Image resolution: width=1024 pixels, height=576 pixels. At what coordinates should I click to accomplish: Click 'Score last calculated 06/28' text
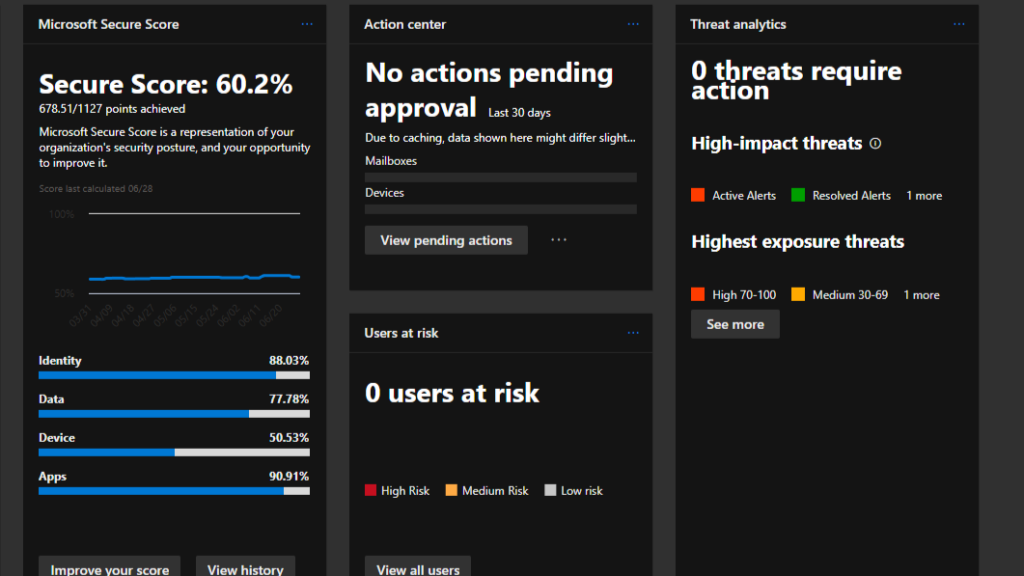[x=95, y=189]
